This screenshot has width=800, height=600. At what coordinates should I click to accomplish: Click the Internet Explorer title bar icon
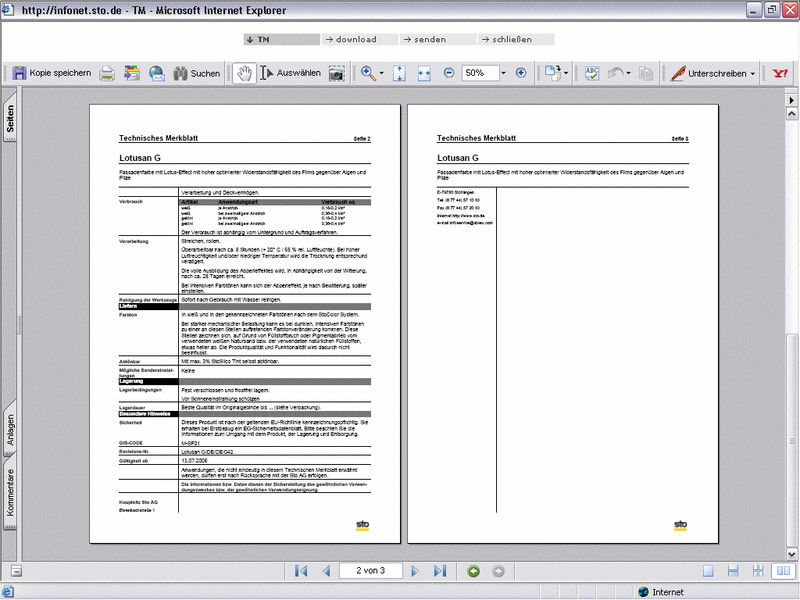(x=8, y=10)
